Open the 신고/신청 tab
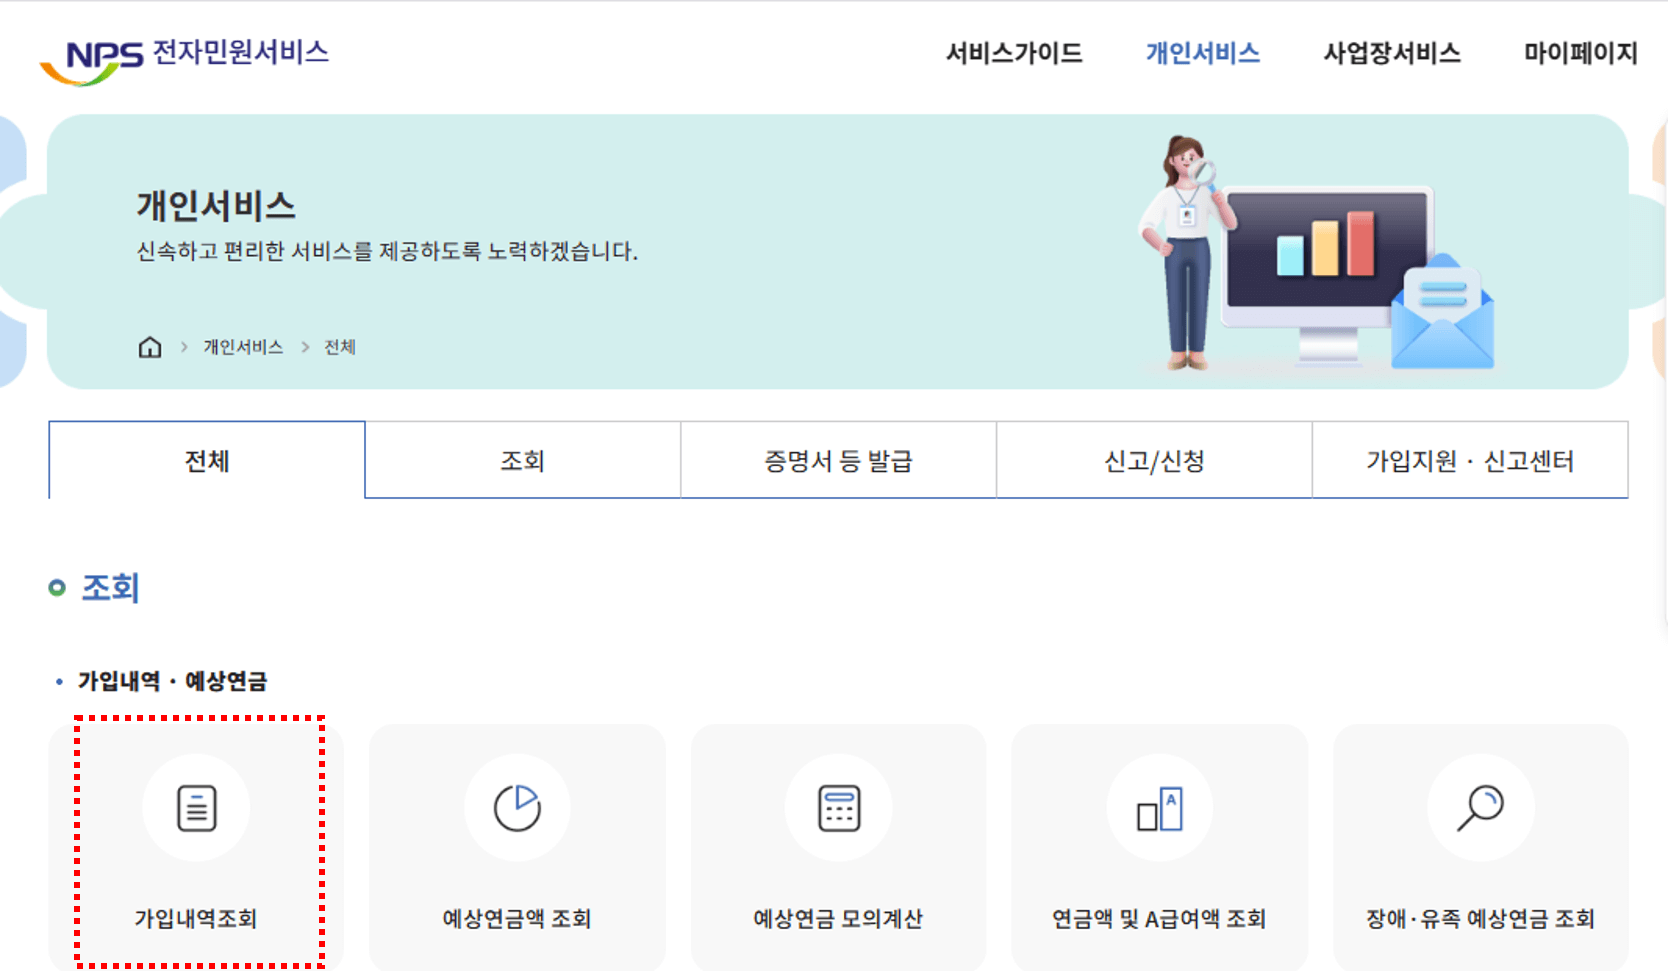 pyautogui.click(x=1154, y=460)
